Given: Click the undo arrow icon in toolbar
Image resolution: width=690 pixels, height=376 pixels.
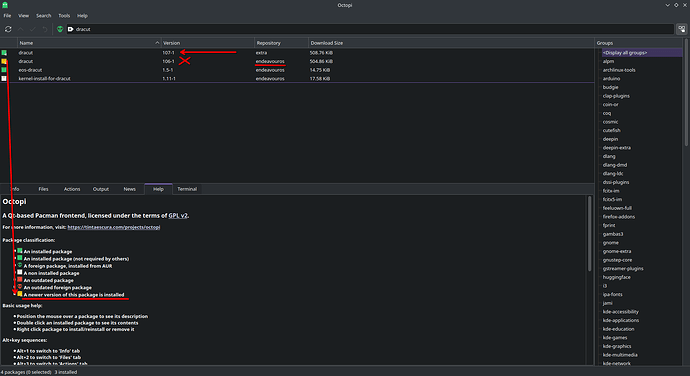Looking at the screenshot, I should point(45,29).
